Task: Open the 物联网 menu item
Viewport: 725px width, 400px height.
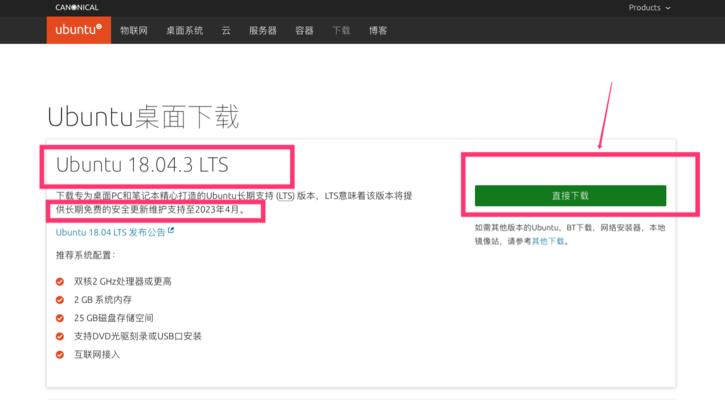Action: 134,31
